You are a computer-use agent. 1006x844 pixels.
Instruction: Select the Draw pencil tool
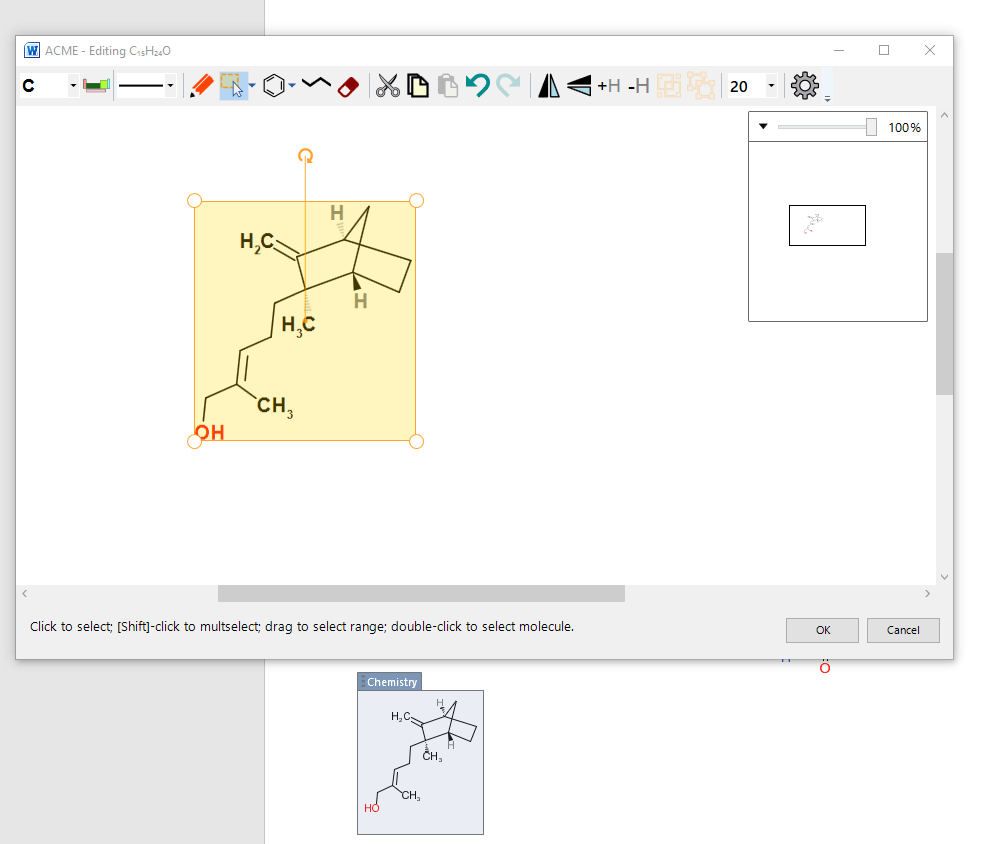click(x=201, y=86)
